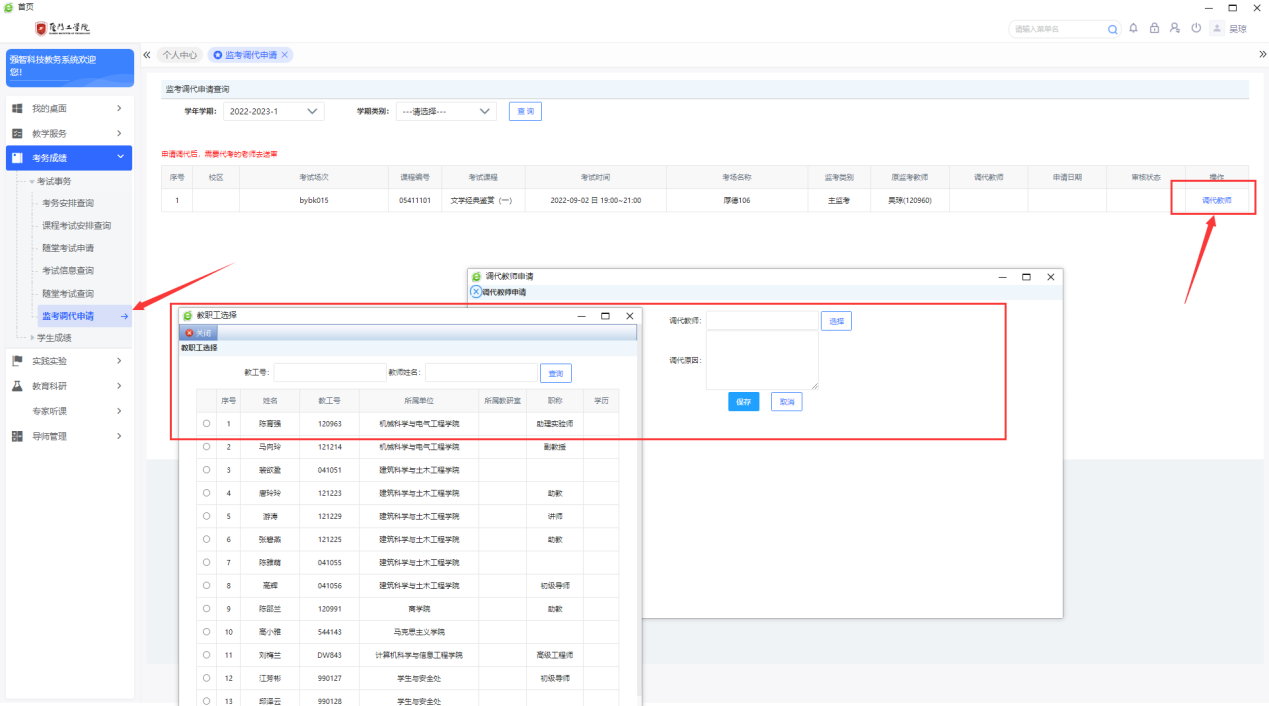Close the 监考调代申请 tab with its X

(x=285, y=55)
